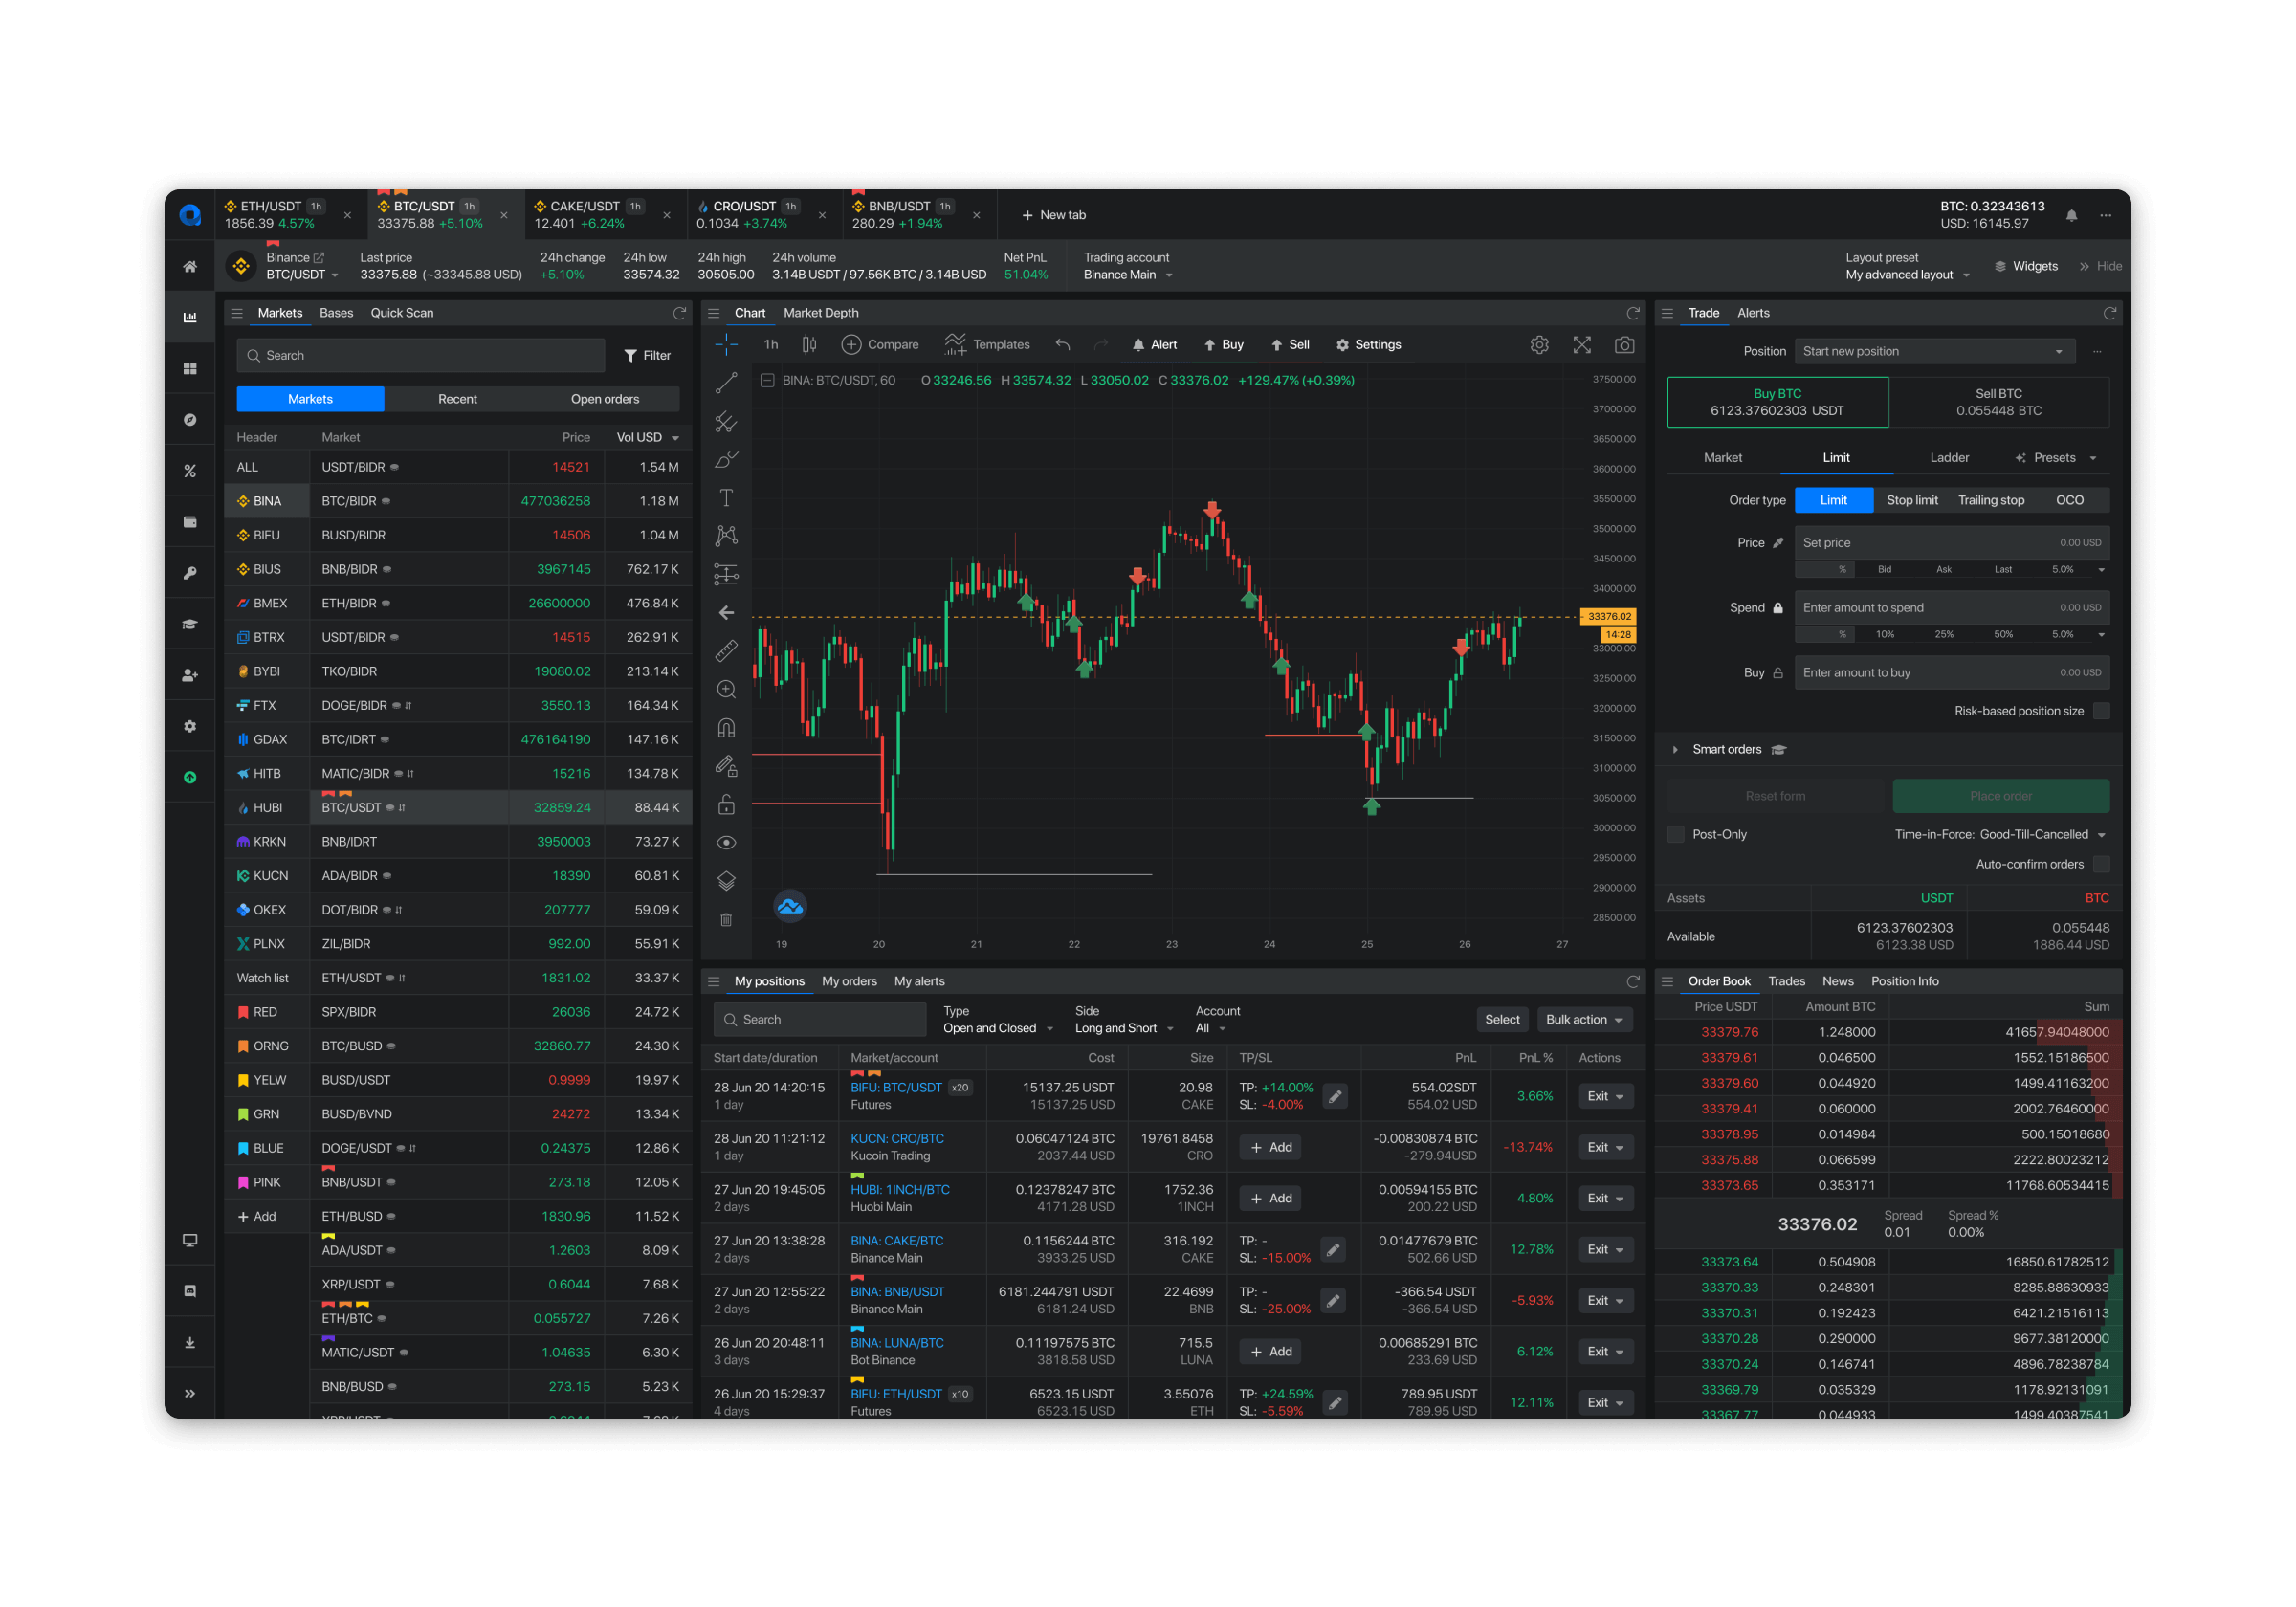Expand the chart to fullscreen
Image resolution: width=2296 pixels, height=1607 pixels.
pyautogui.click(x=1582, y=345)
